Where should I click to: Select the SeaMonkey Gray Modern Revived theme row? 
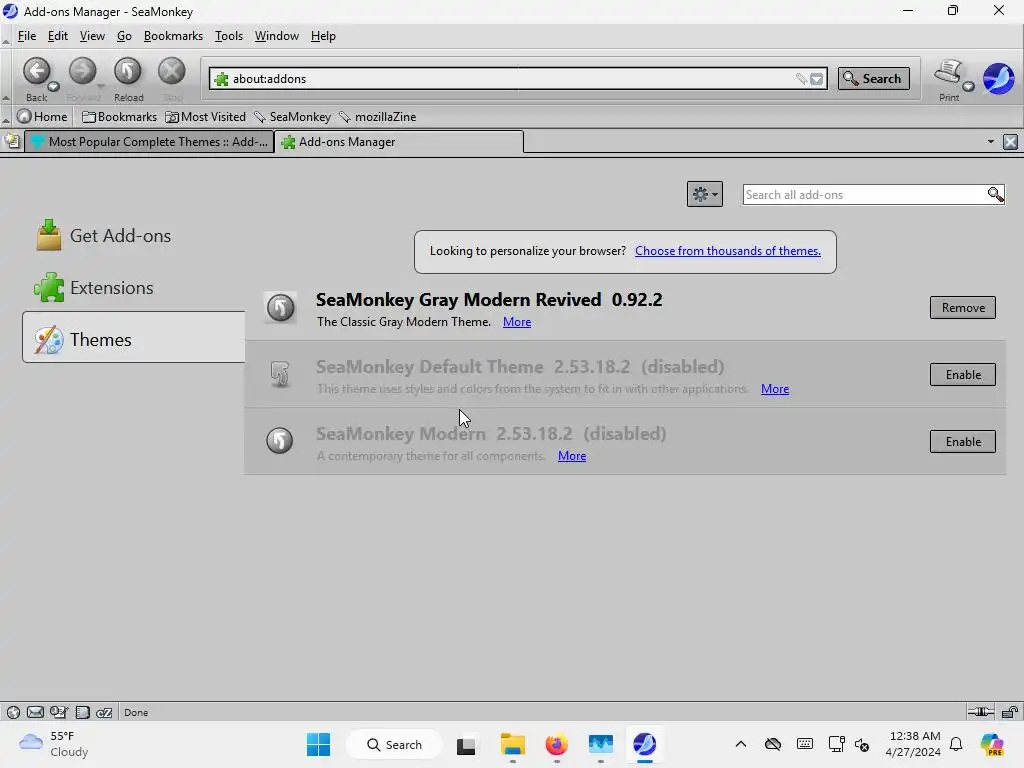625,308
